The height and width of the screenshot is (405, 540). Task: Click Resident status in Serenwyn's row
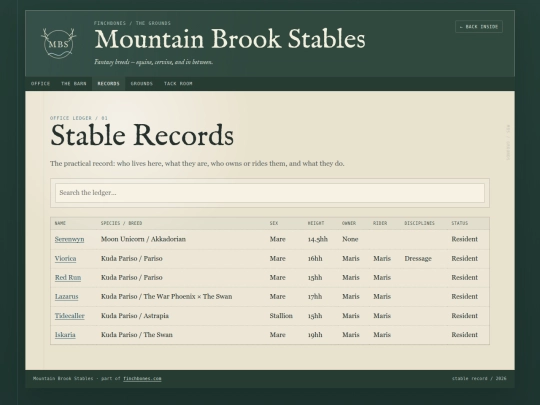tap(465, 239)
